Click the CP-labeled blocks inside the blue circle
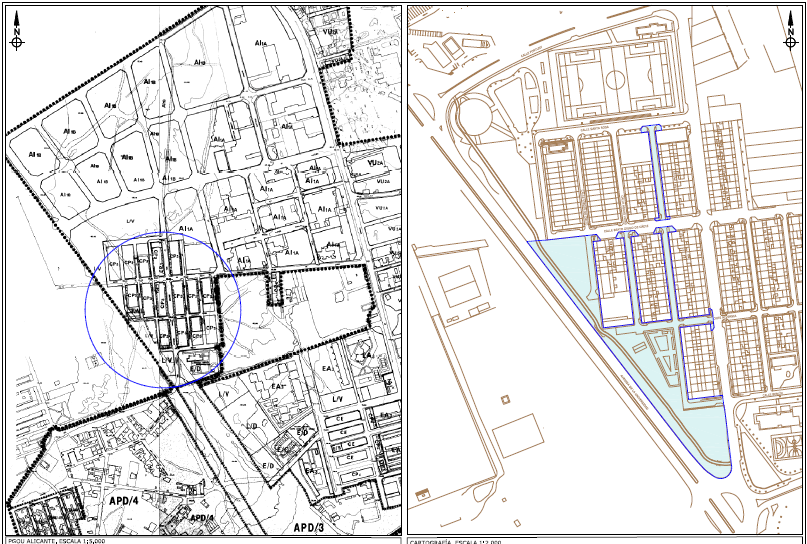Screen dimensions: 807x544 tap(167, 297)
